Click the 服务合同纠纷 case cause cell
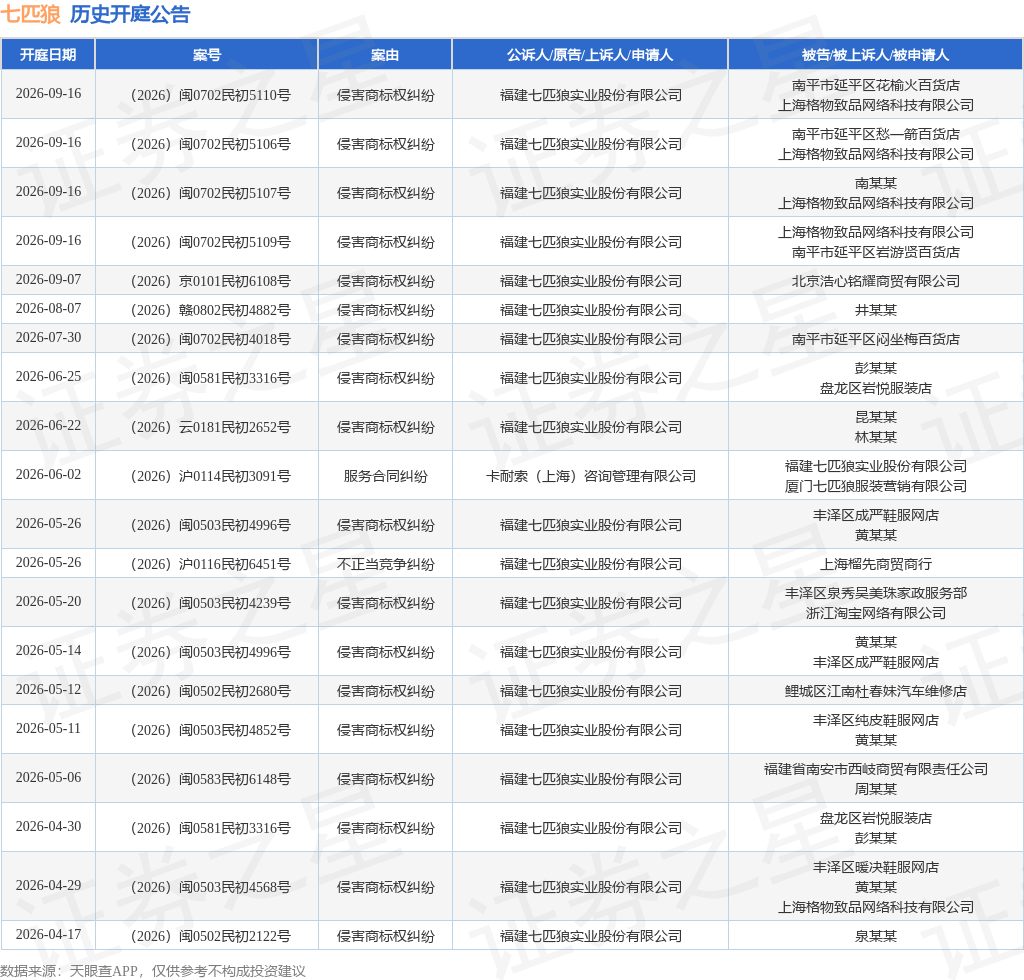Image resolution: width=1024 pixels, height=980 pixels. pos(385,477)
